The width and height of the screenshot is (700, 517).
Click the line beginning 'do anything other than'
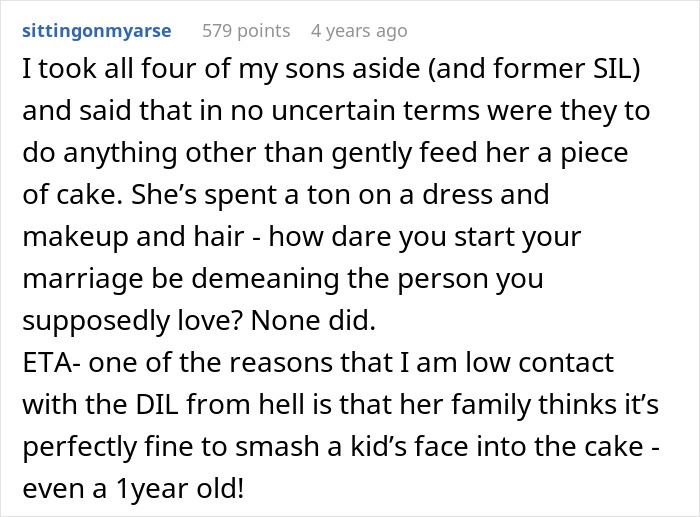[x=325, y=153]
